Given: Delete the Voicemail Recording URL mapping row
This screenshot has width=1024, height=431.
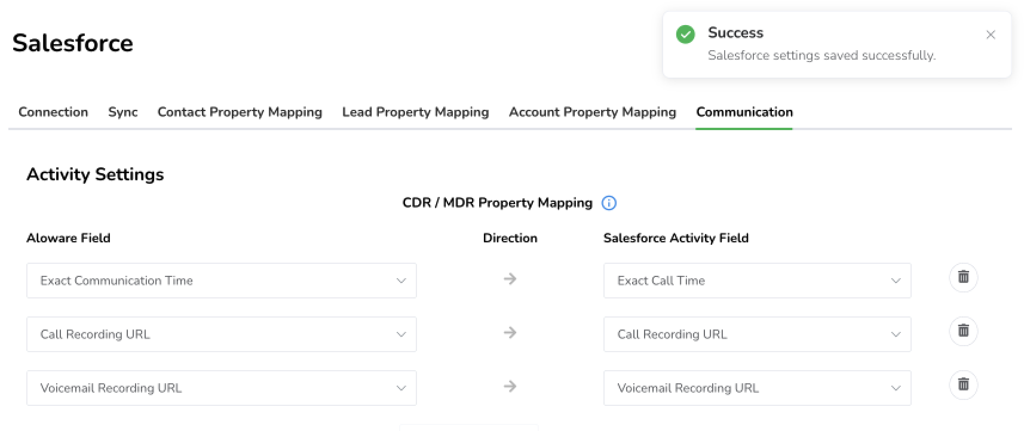Looking at the screenshot, I should (963, 384).
